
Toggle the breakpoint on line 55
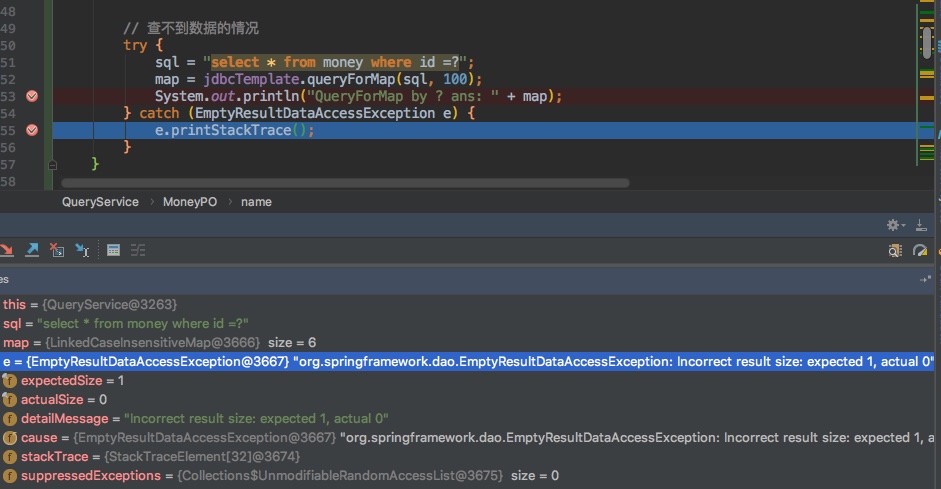click(x=32, y=130)
